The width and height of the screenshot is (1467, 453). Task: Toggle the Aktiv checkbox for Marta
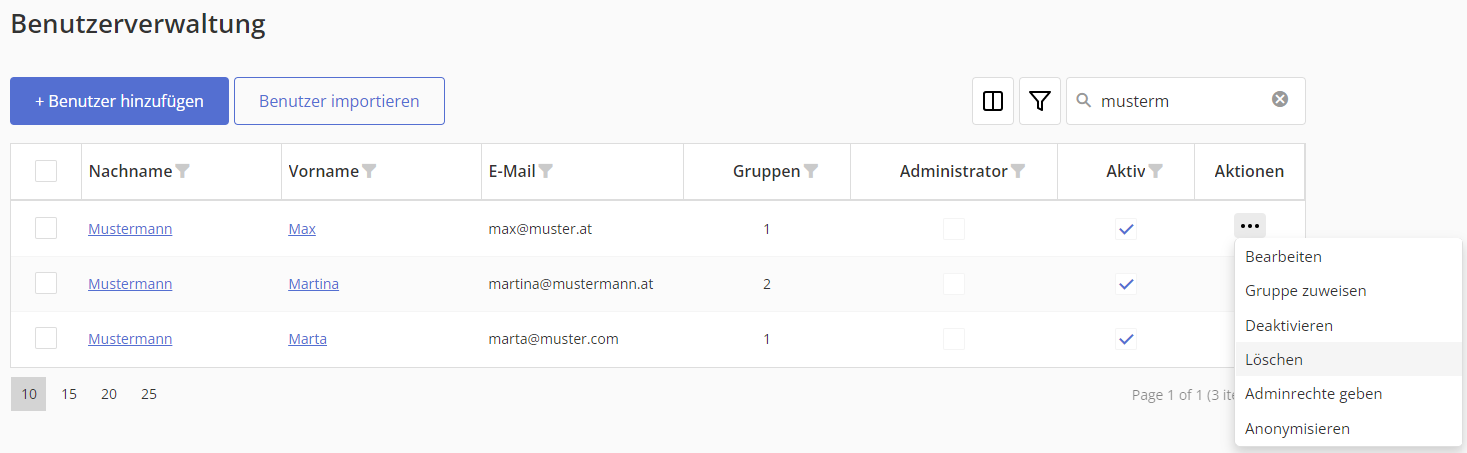1126,339
